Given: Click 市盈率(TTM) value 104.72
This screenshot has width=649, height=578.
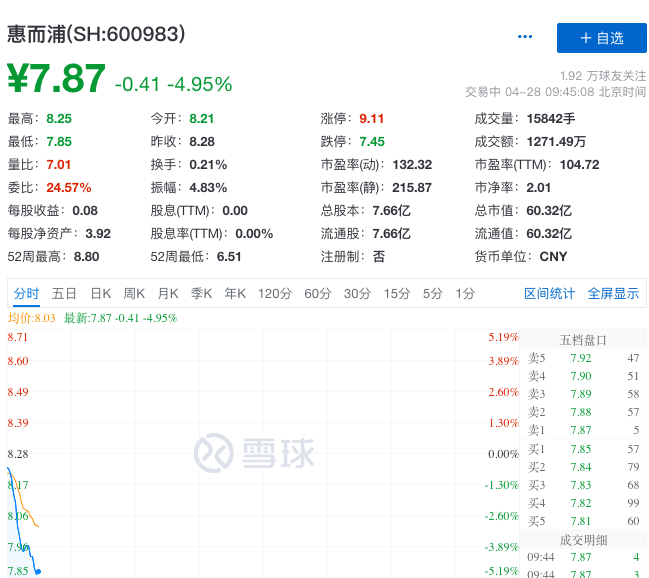Looking at the screenshot, I should click(x=579, y=165).
